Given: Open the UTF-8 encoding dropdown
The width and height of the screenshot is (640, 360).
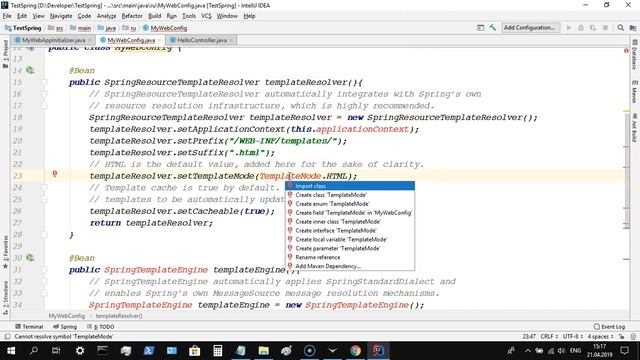Looking at the screenshot, I should click(573, 337).
